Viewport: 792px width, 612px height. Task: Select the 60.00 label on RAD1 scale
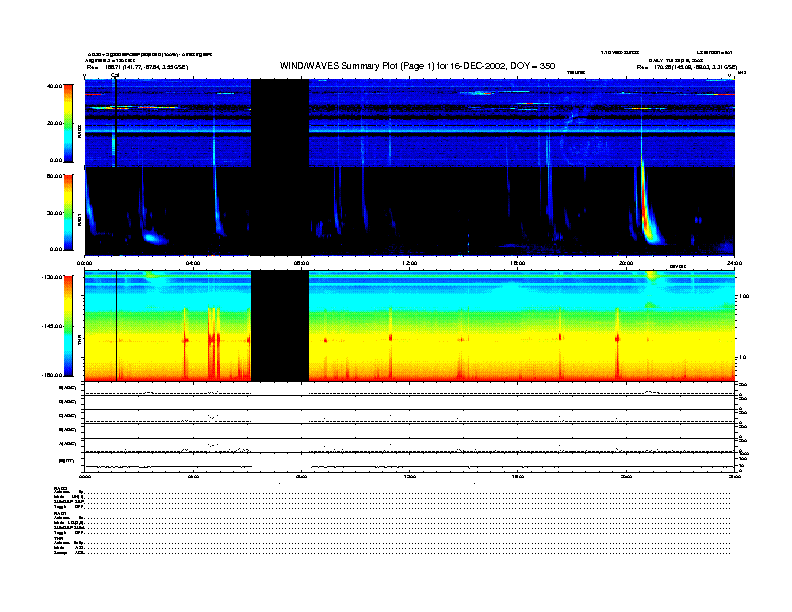(x=54, y=176)
